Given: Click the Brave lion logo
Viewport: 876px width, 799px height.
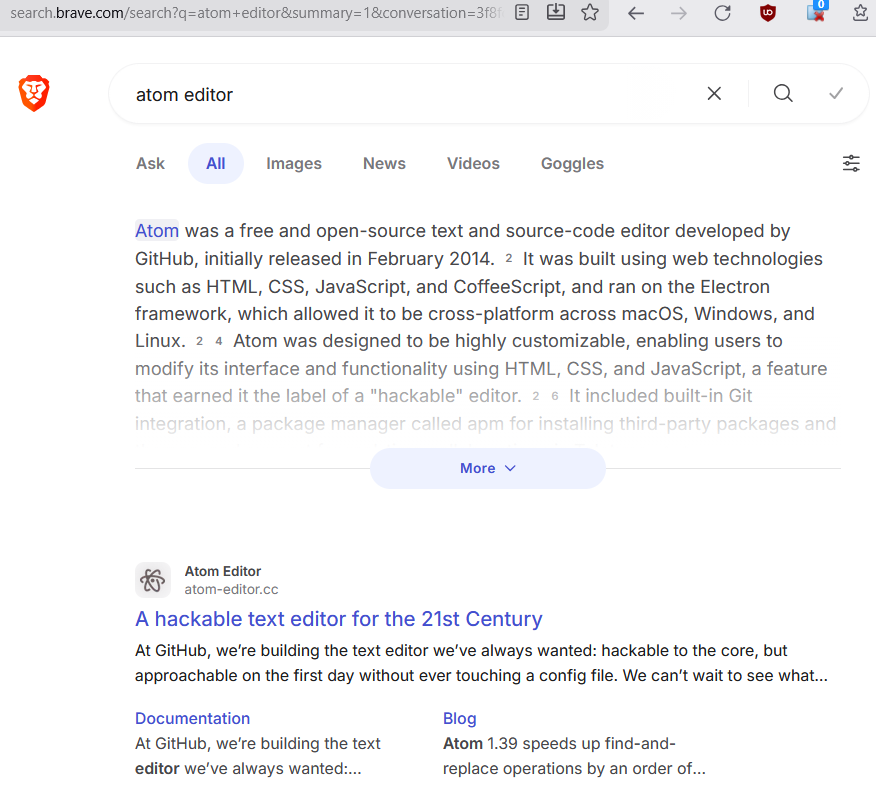Looking at the screenshot, I should pos(34,93).
